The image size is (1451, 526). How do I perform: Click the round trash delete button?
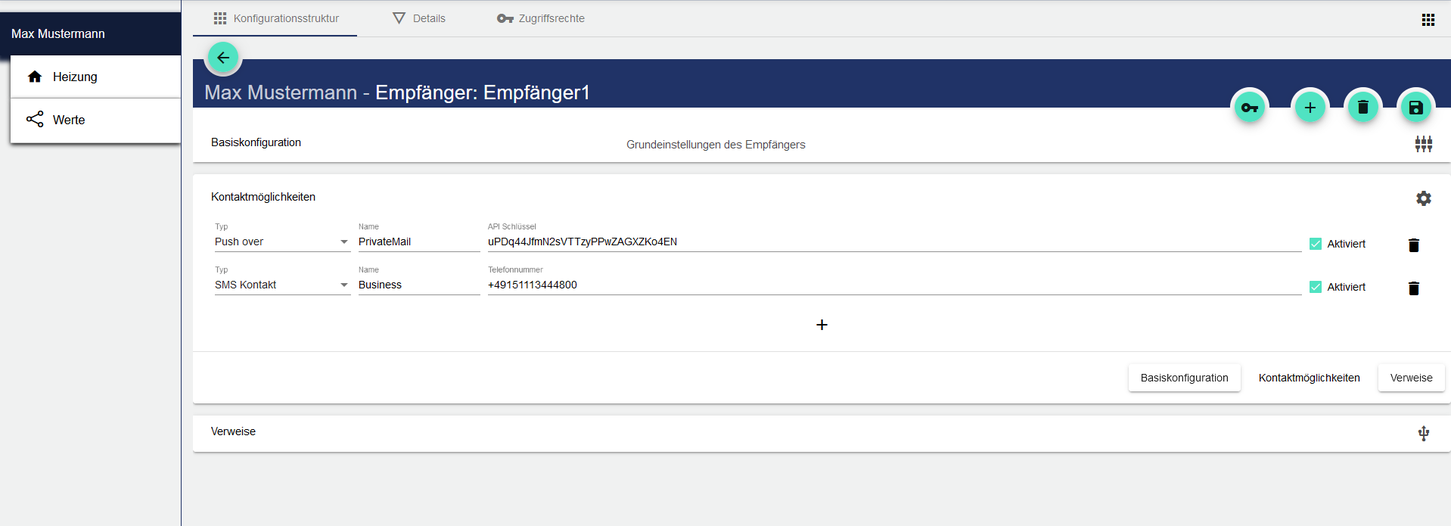pyautogui.click(x=1362, y=108)
